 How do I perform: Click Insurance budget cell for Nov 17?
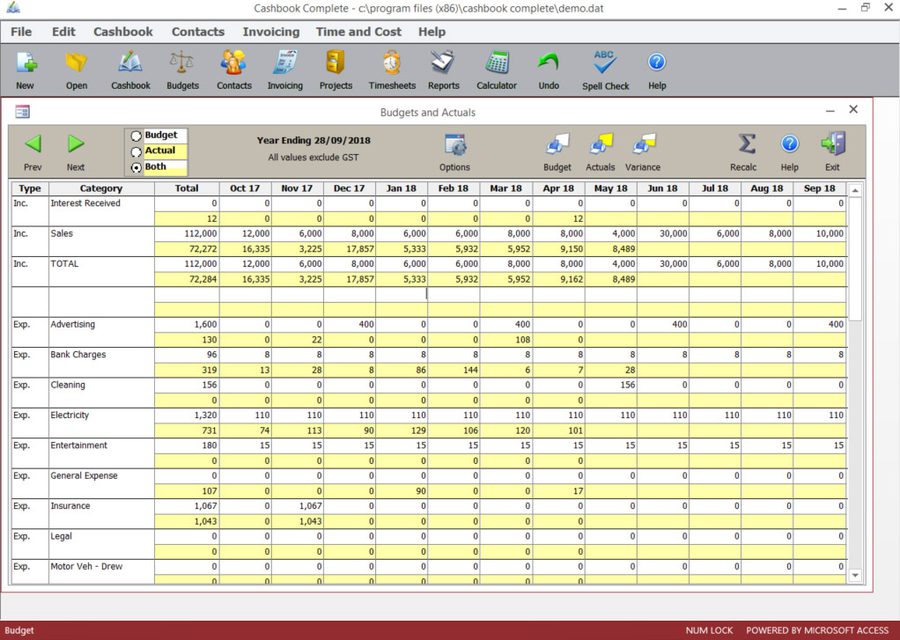click(297, 506)
